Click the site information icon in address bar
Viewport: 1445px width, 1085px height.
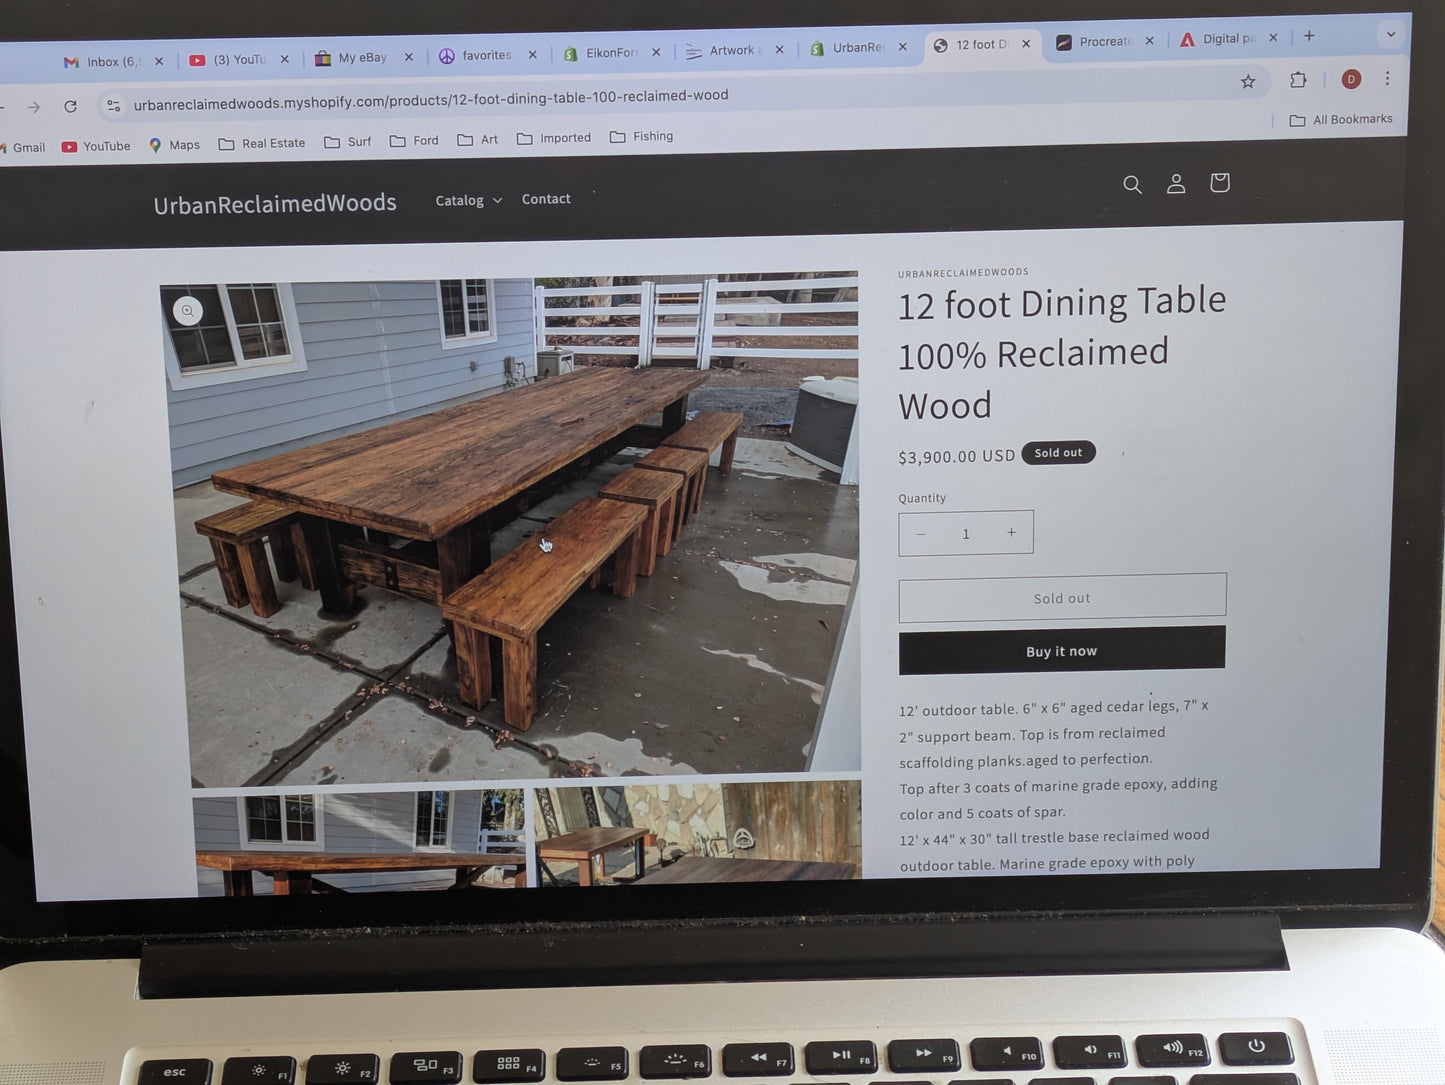(113, 105)
